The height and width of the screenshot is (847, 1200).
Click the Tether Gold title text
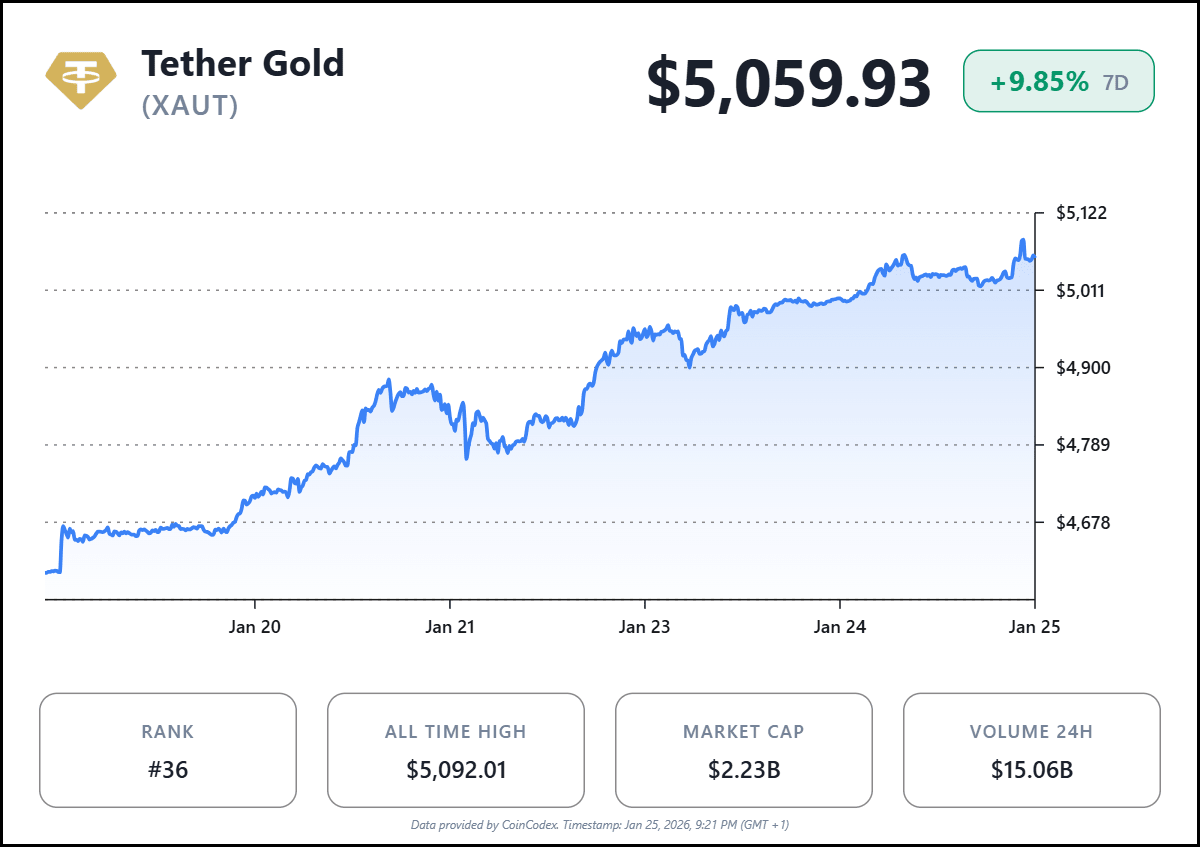tap(242, 64)
